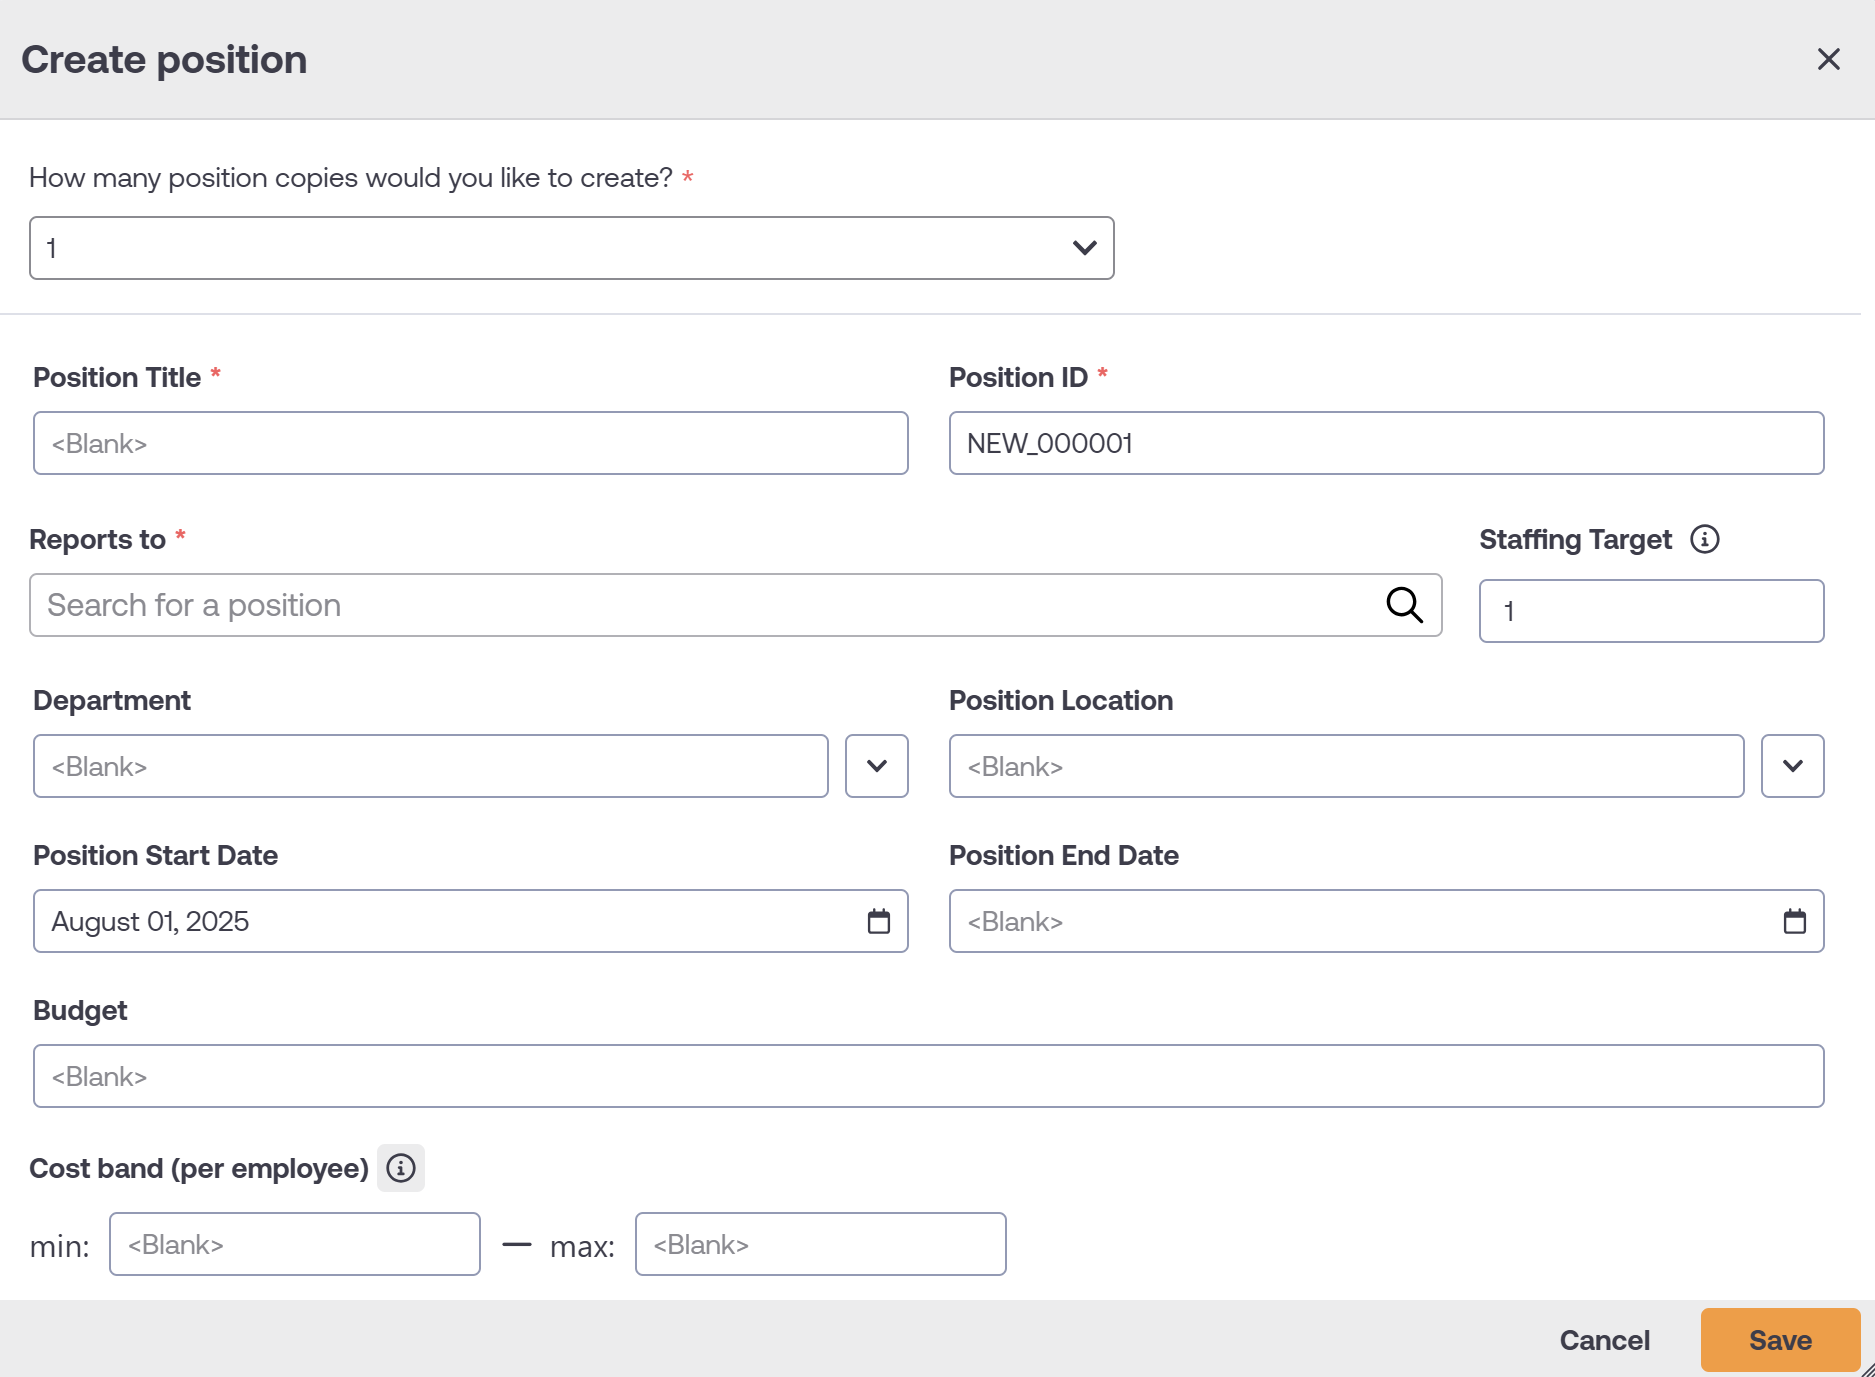
Task: View the Staffing Target info tooltip
Action: [1706, 539]
